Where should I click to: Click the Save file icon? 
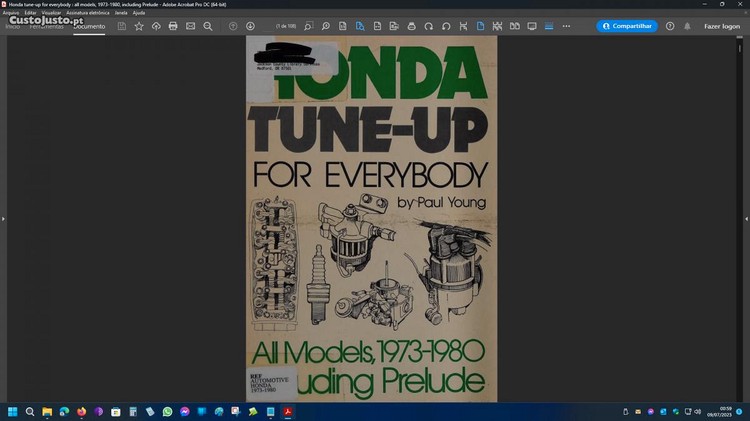coord(122,26)
